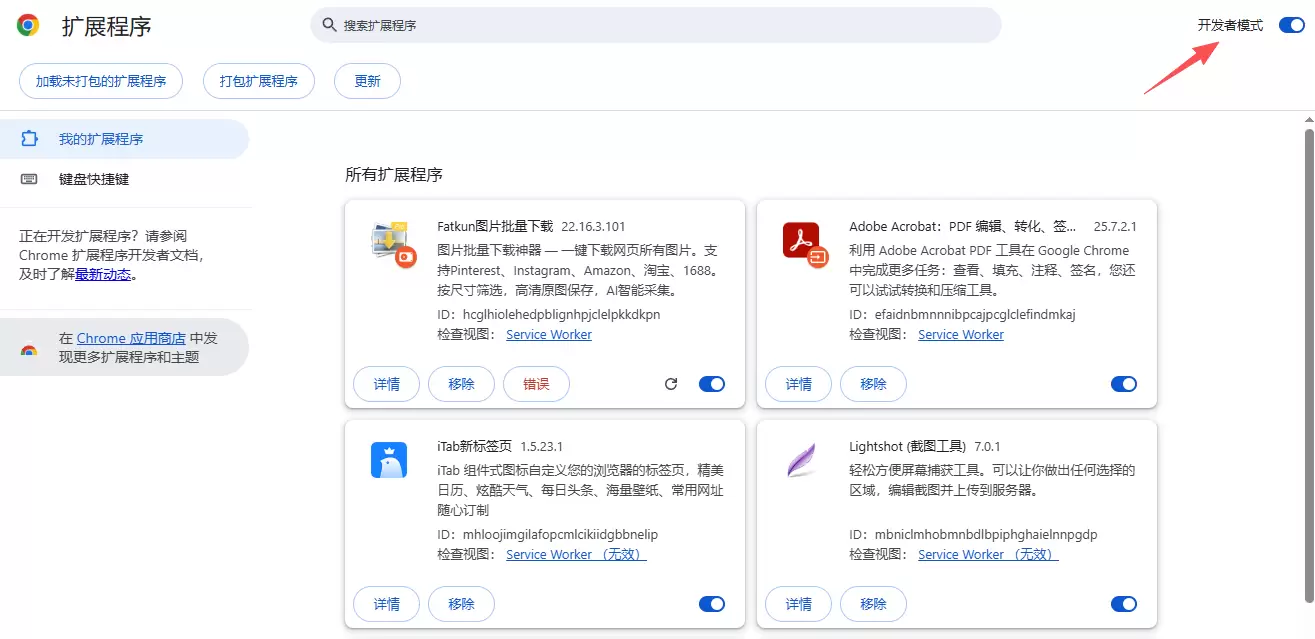Click iTab ID mhloojimgilafopcmlcikiidgbbnelip
The image size is (1315, 639).
tap(561, 534)
